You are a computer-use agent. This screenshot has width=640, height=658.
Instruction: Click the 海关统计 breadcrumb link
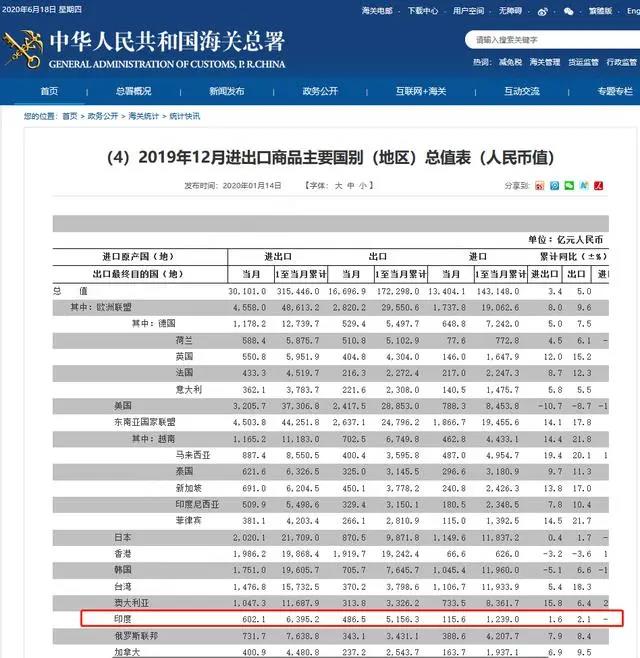click(140, 116)
